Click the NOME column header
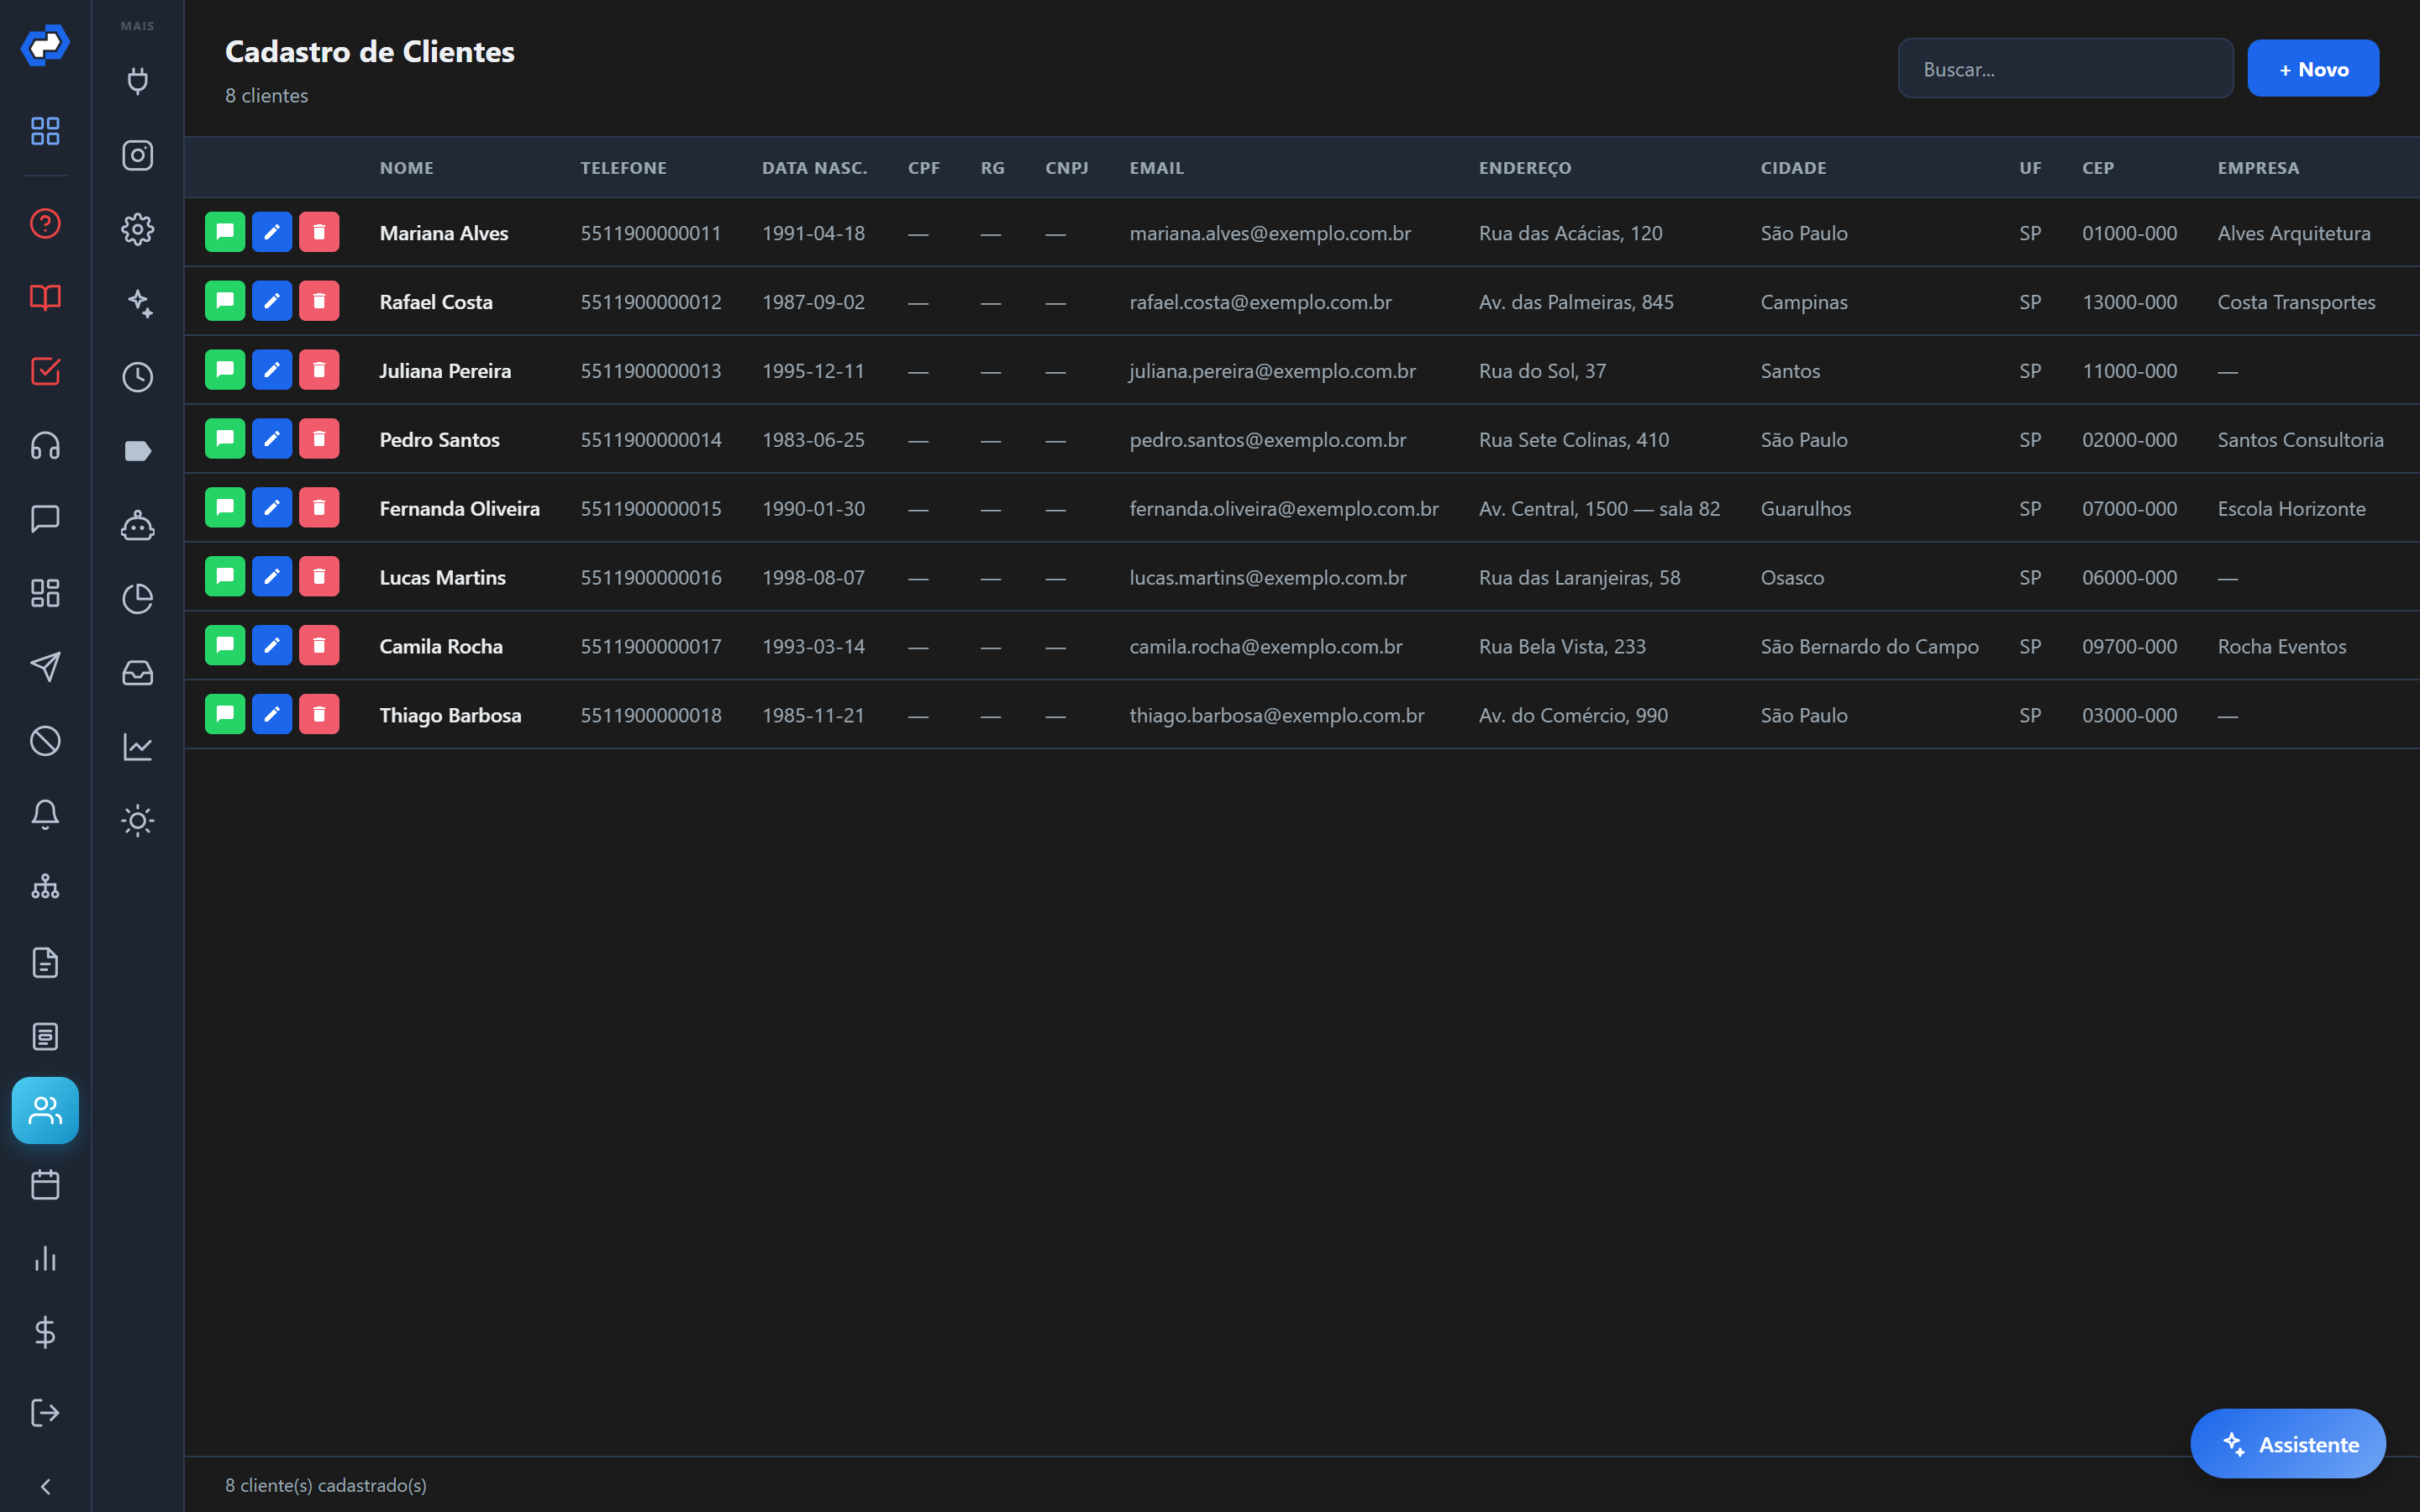 407,168
